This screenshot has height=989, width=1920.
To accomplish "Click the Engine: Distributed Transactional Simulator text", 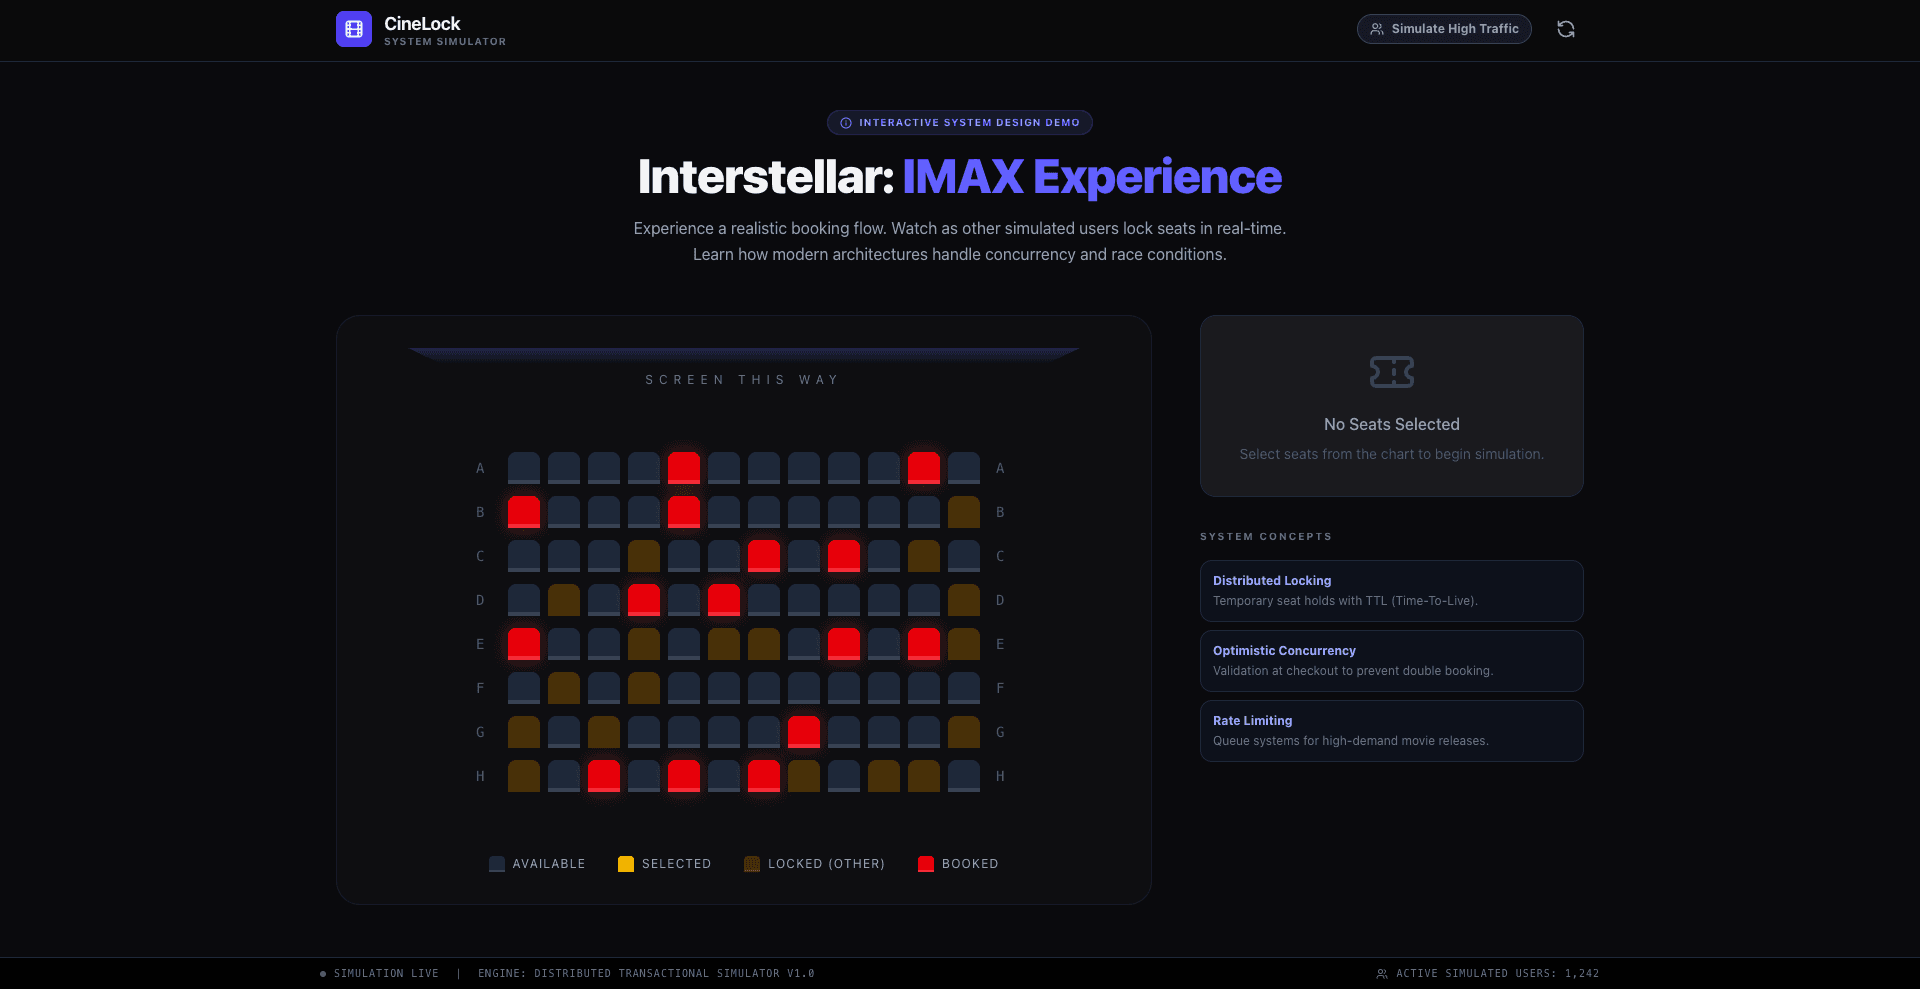I will [x=646, y=974].
